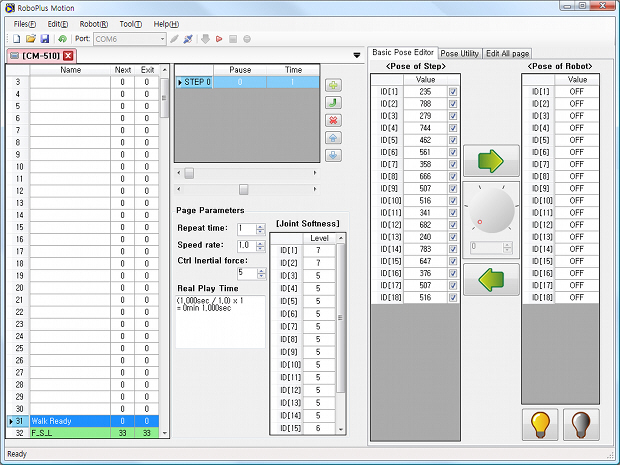620x465 pixels.
Task: Select the F_S_L page row
Action: pyautogui.click(x=83, y=433)
